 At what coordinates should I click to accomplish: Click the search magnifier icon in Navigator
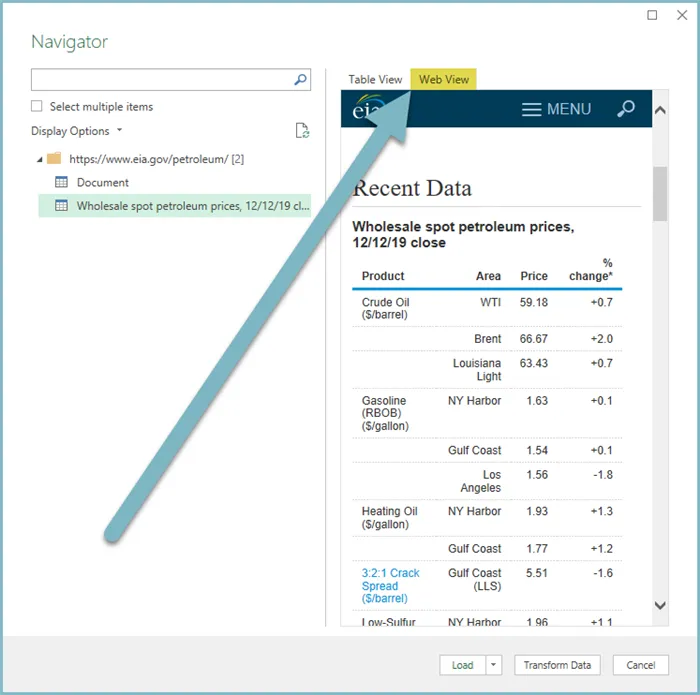[x=300, y=80]
